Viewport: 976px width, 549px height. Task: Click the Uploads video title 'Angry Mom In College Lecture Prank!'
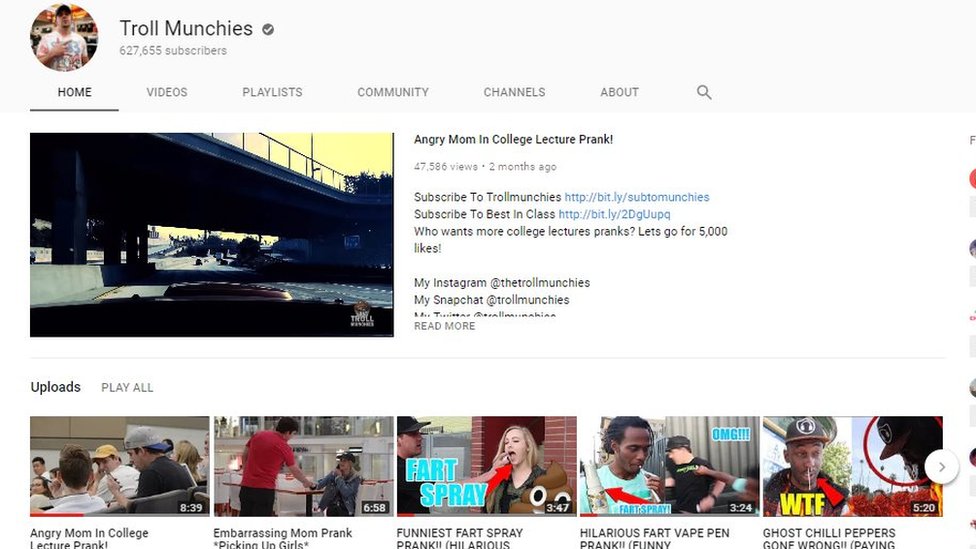tap(89, 538)
